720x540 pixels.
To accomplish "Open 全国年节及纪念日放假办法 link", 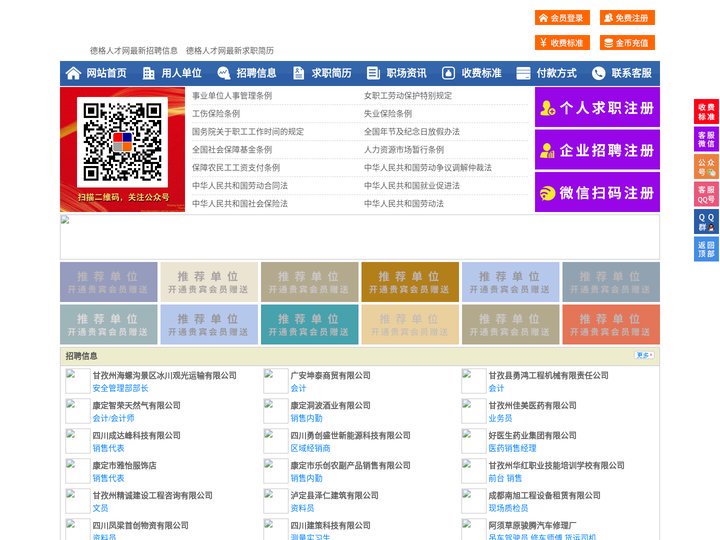I will point(412,131).
